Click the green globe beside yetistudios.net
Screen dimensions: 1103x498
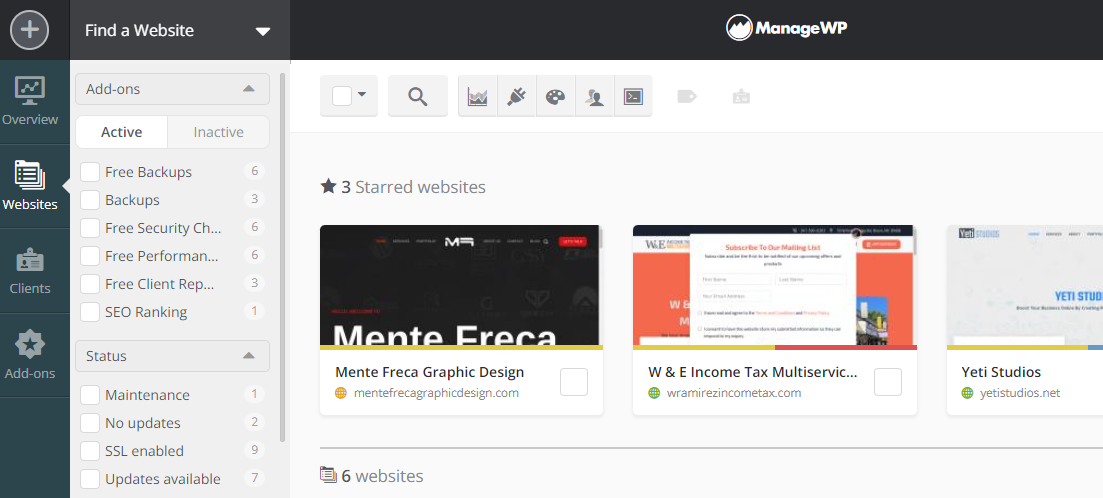tap(967, 392)
